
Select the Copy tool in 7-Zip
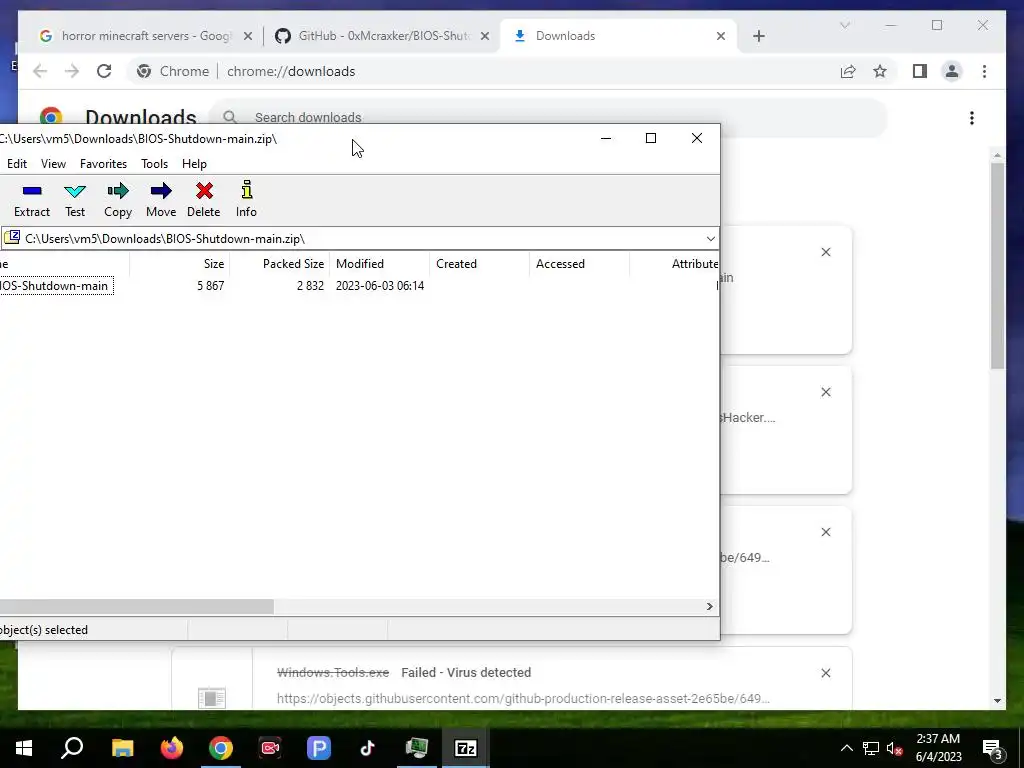[x=118, y=200]
